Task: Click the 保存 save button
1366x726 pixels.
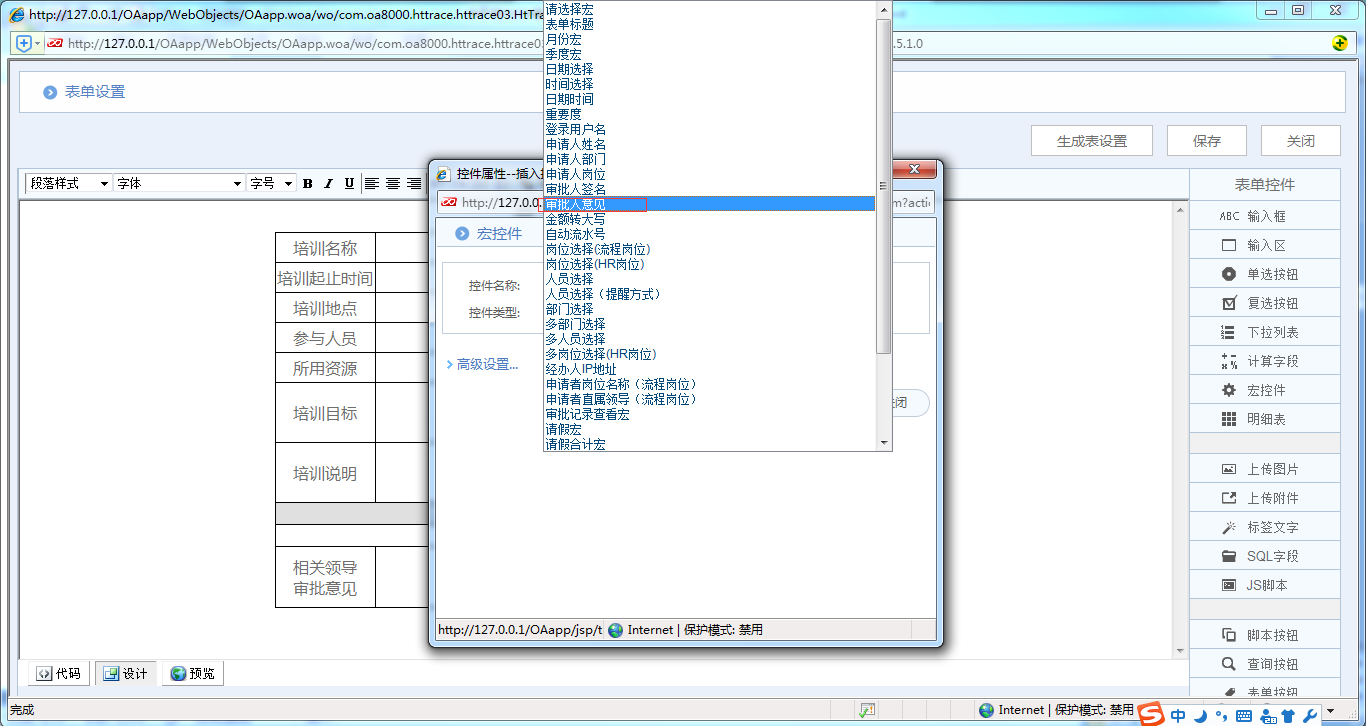Action: pyautogui.click(x=1206, y=140)
